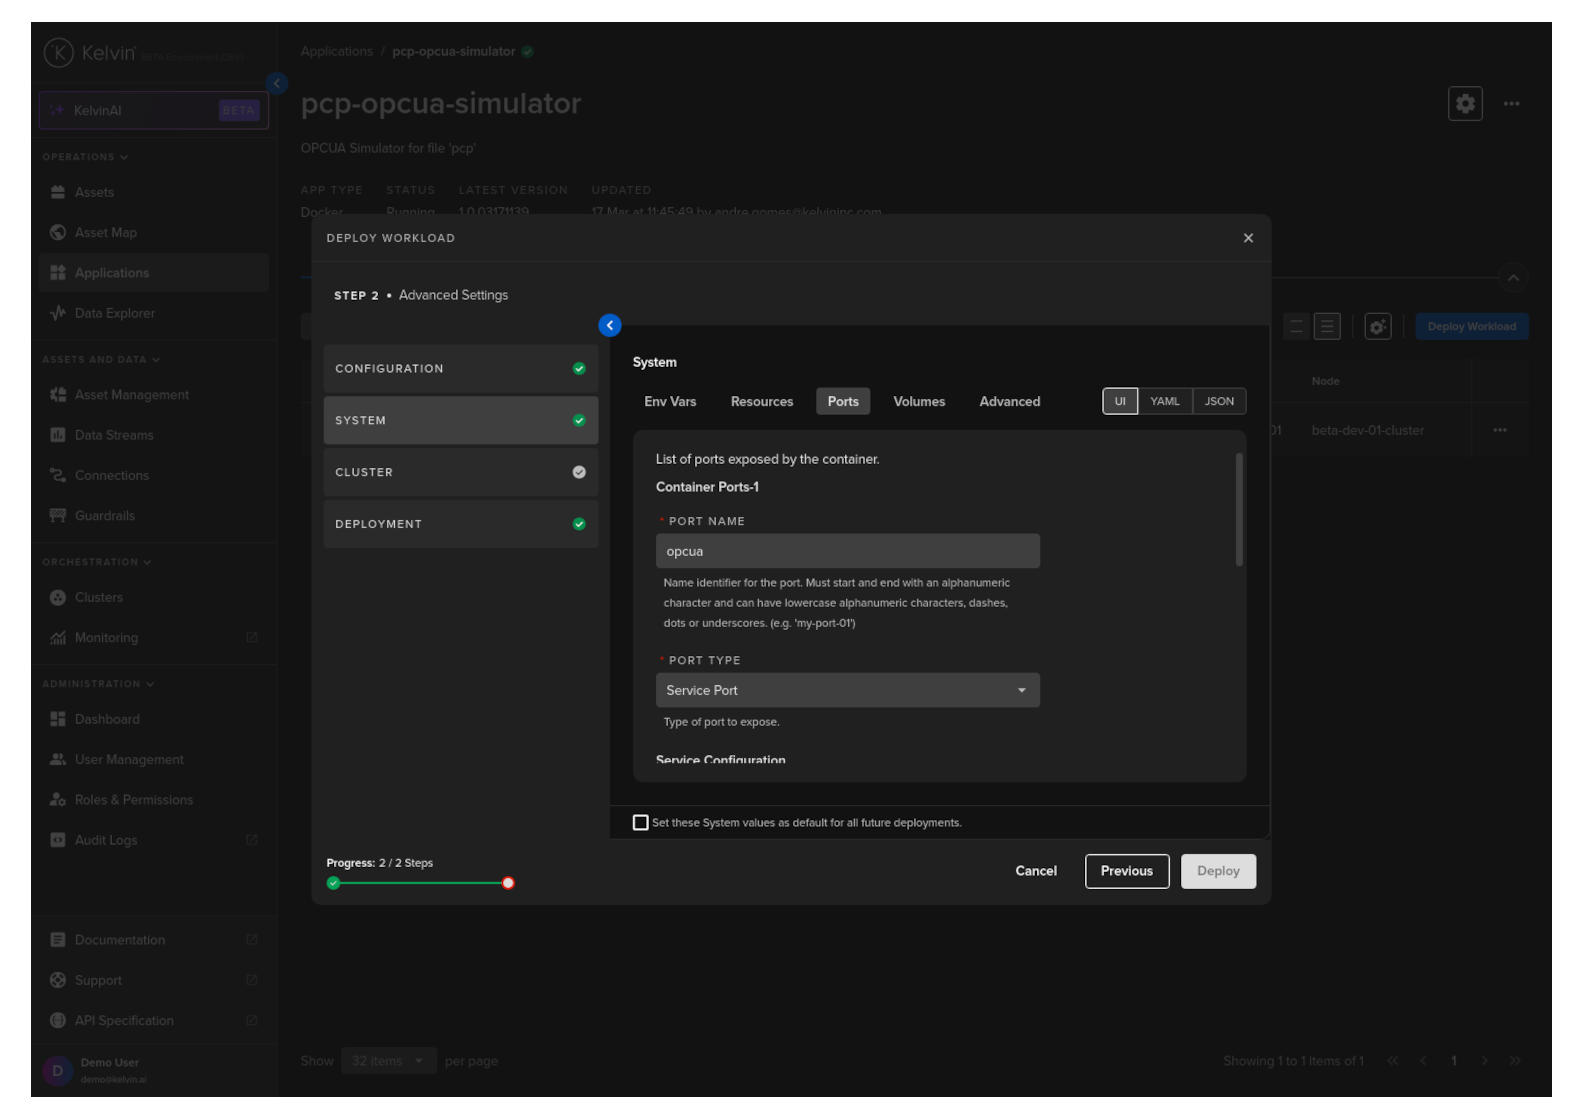Click the Asset Map globe icon
This screenshot has width=1584, height=1120.
(x=58, y=233)
